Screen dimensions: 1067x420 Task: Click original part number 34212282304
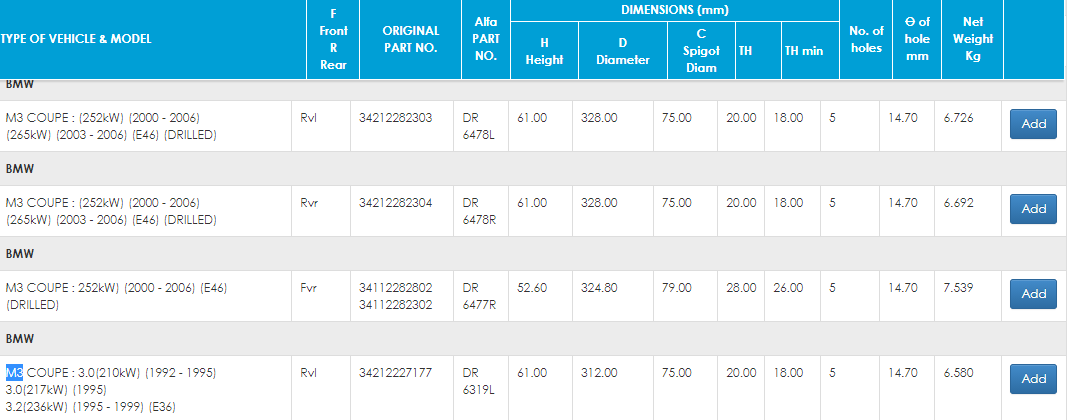(395, 203)
